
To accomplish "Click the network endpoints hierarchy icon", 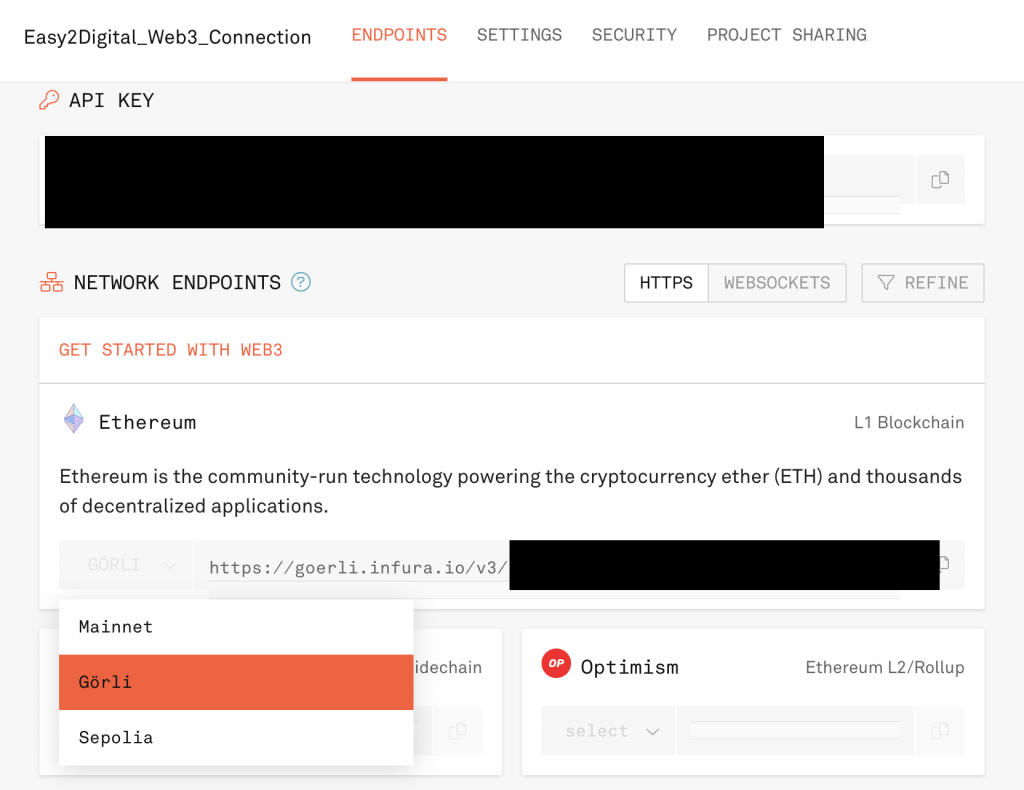I will click(52, 282).
